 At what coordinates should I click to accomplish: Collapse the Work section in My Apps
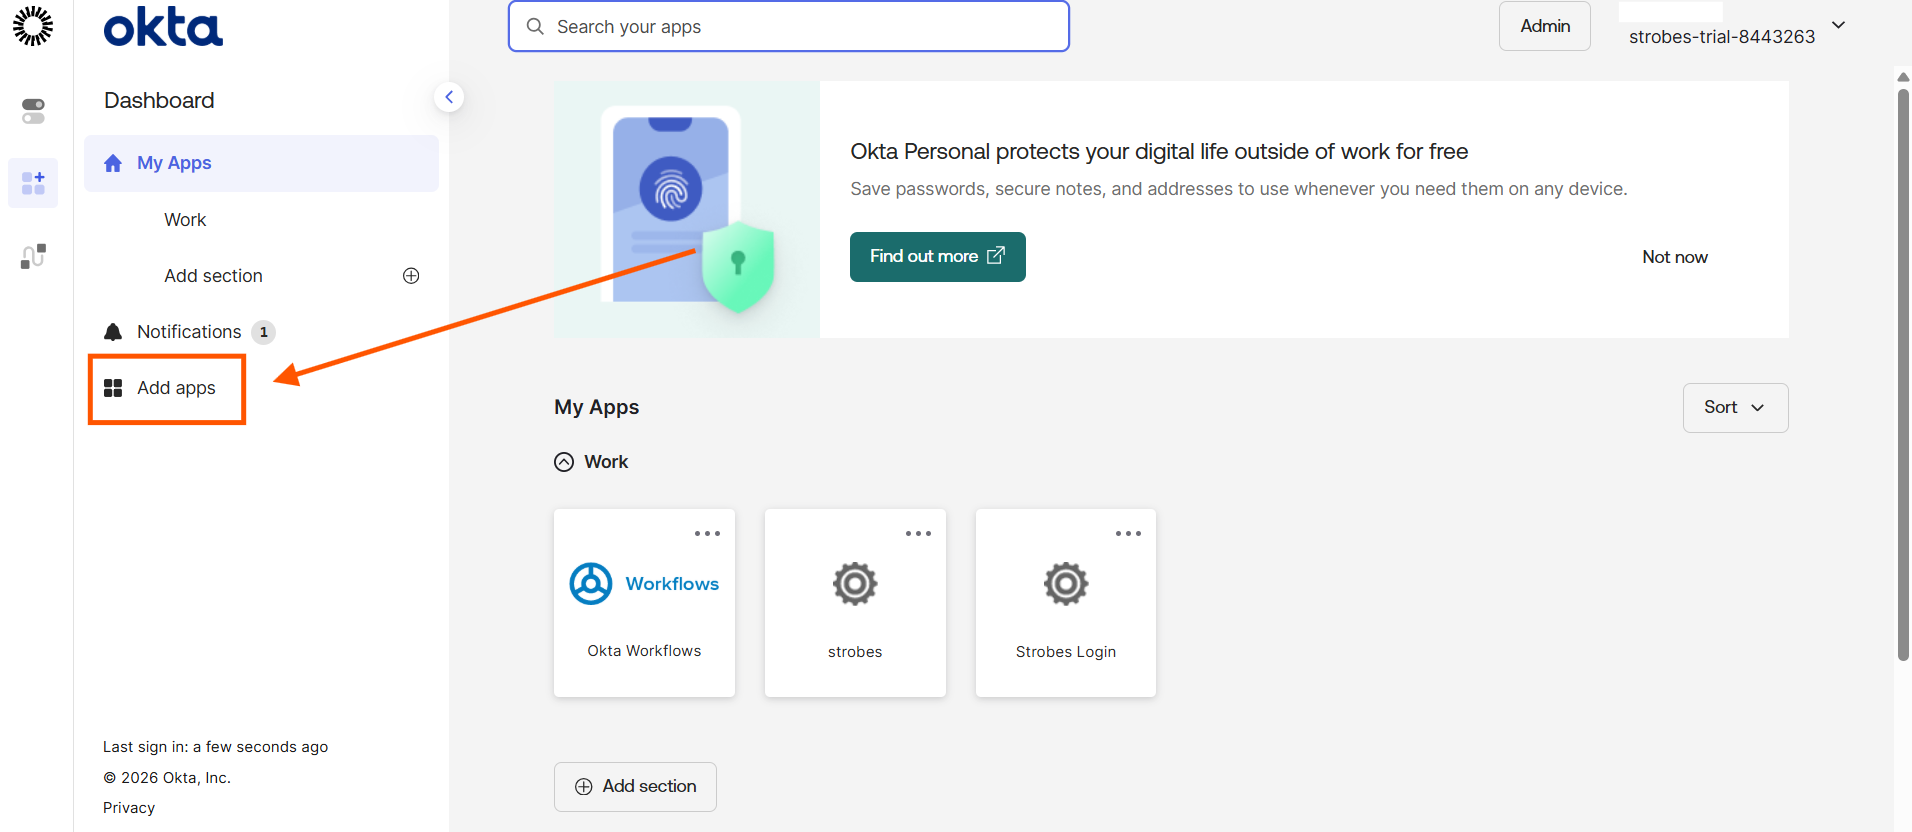point(564,462)
